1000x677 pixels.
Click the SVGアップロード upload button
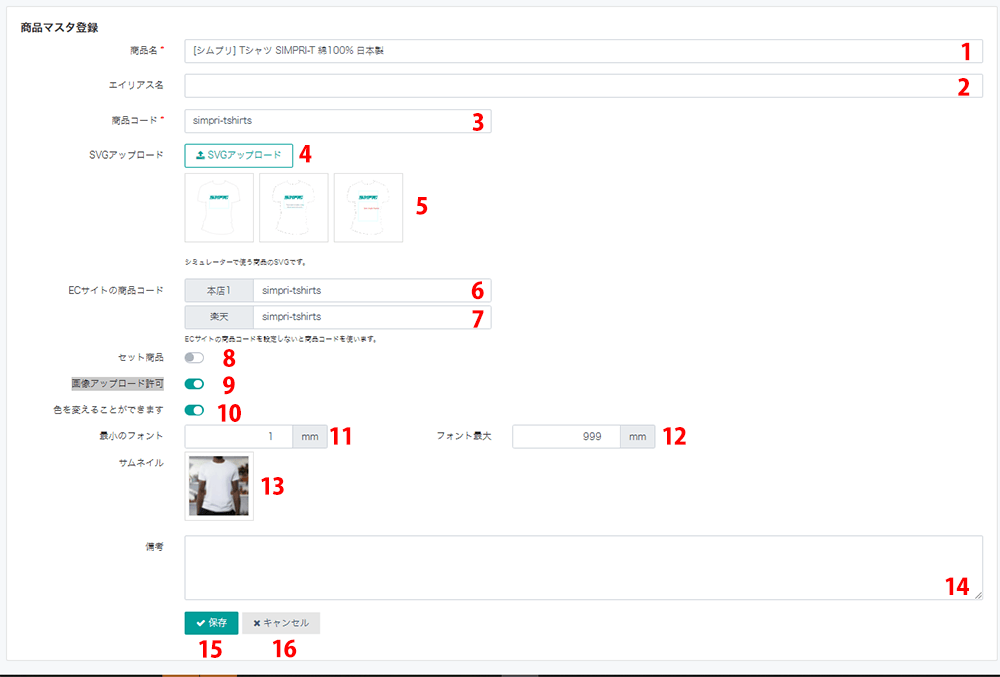238,155
